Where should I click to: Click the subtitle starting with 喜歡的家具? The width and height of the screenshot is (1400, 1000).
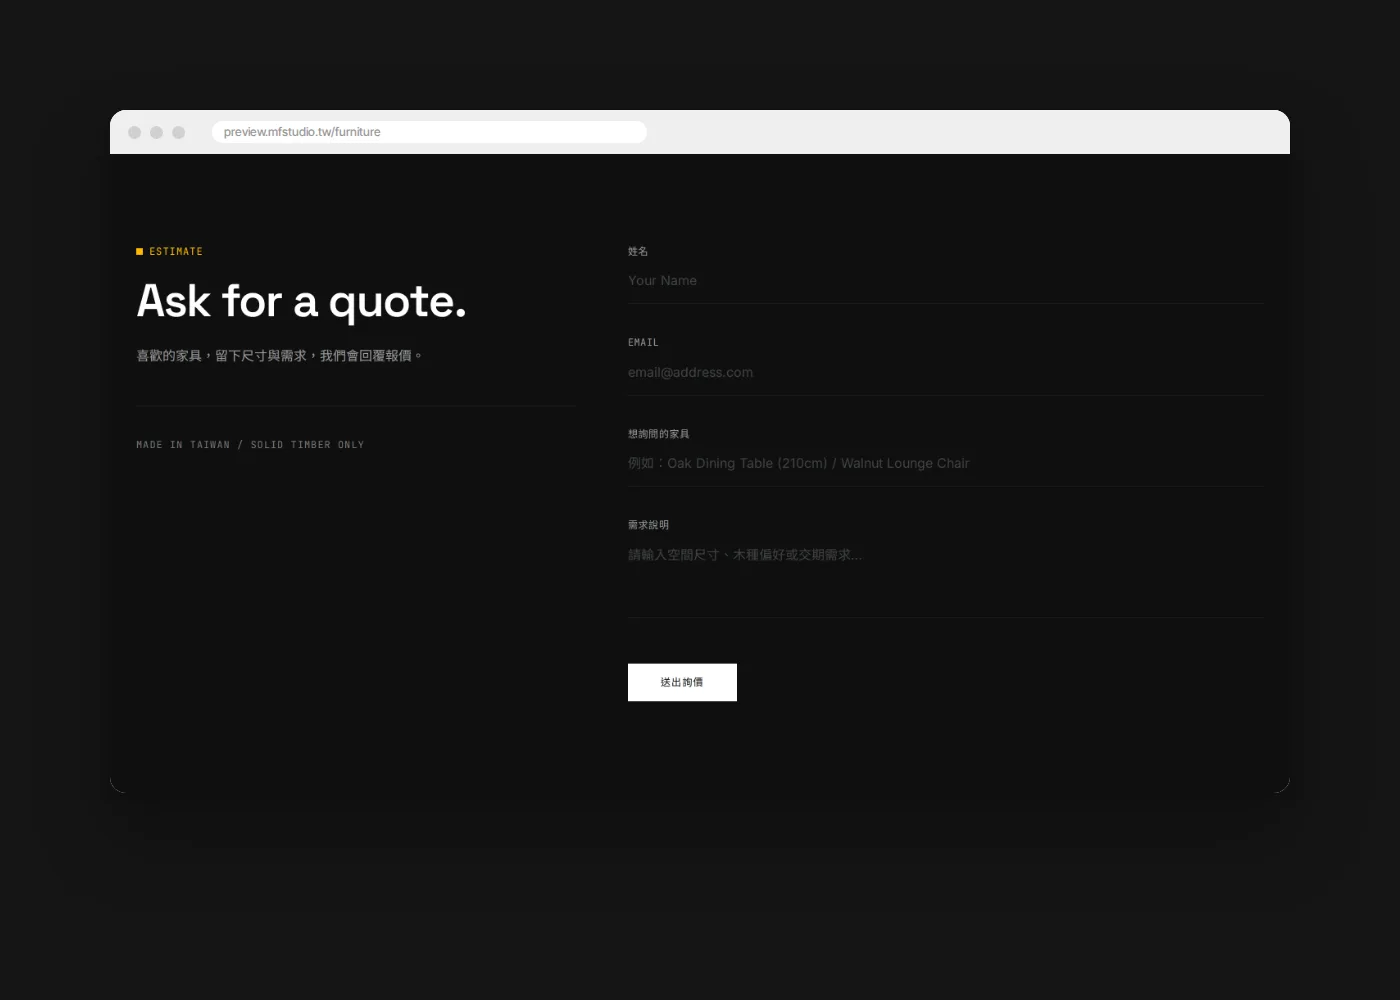279,356
